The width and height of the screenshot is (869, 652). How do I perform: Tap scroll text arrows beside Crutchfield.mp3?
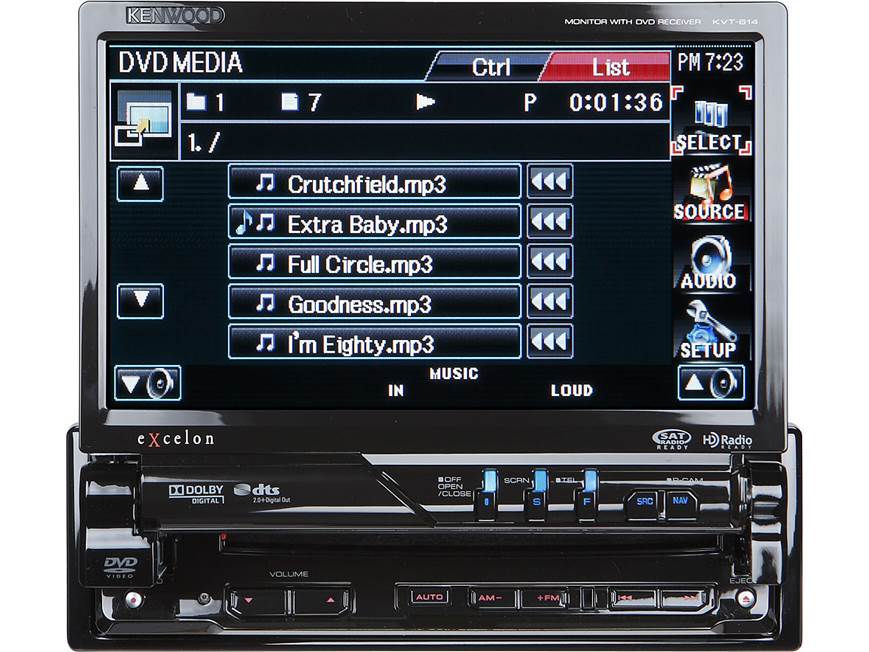click(x=550, y=181)
